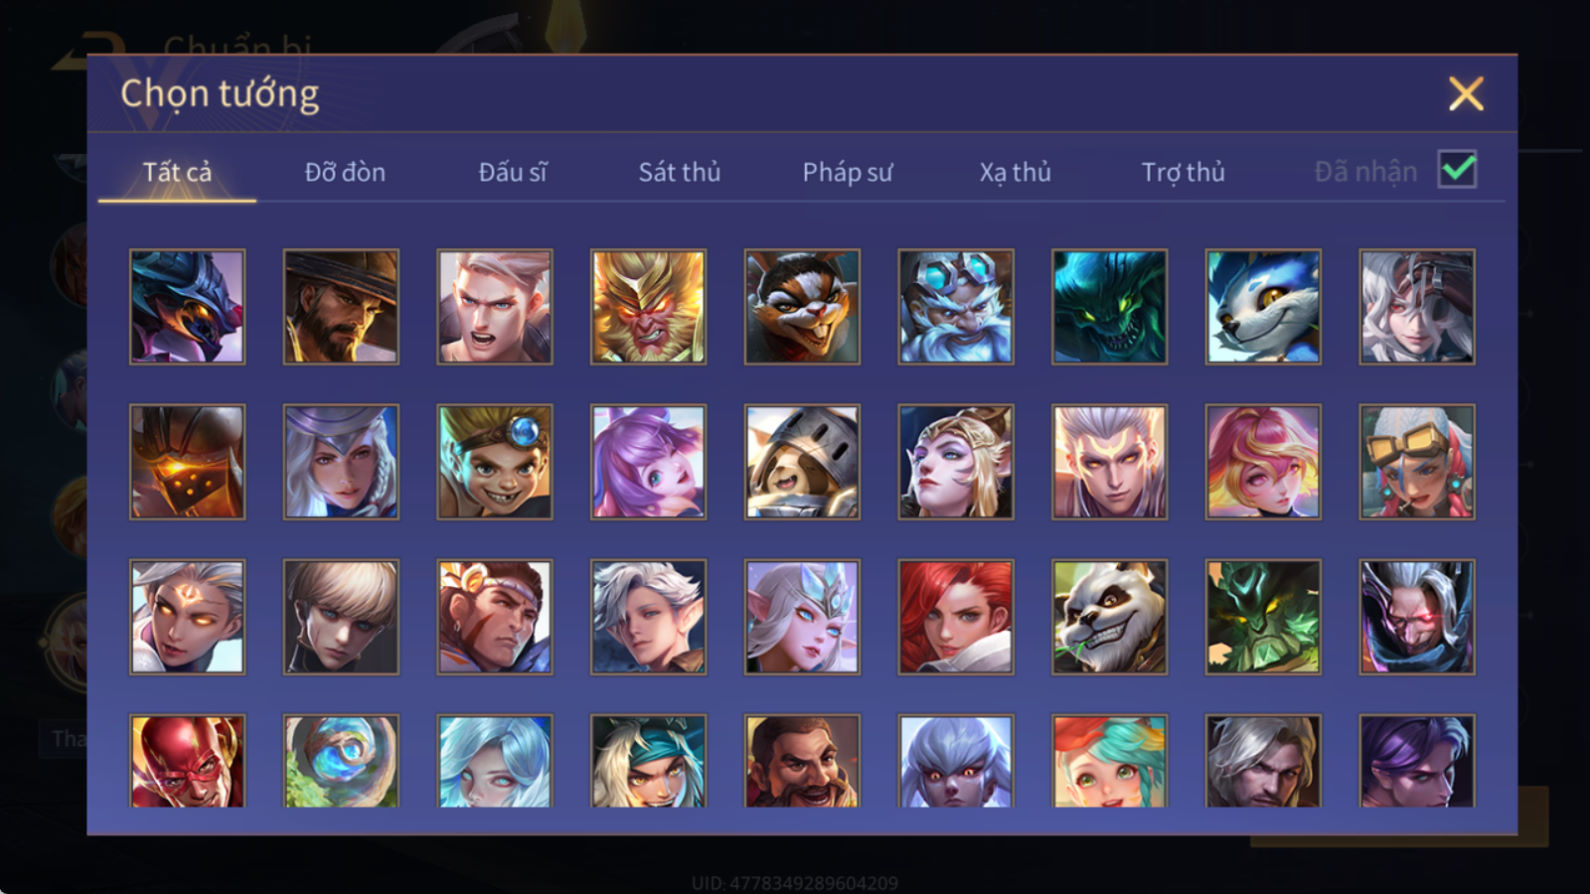Switch to the Sát thủ tab
The image size is (1590, 894).
(679, 172)
